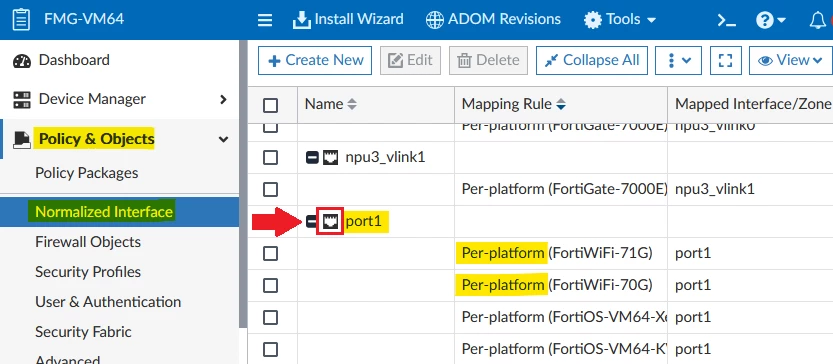Toggle the fullscreen icon button
The image size is (833, 364).
[x=726, y=61]
